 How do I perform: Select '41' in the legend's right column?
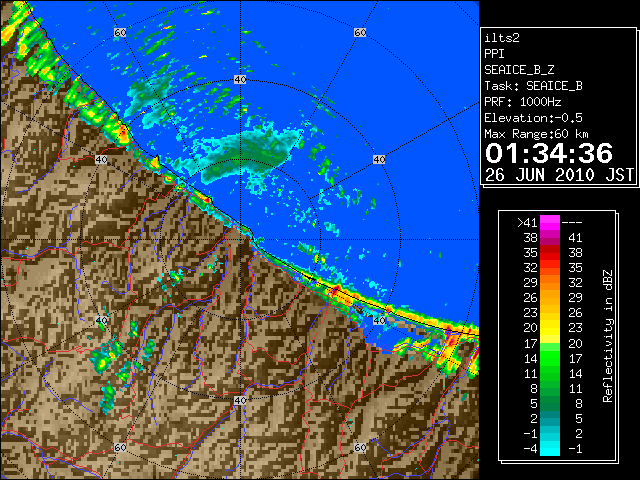(x=575, y=238)
